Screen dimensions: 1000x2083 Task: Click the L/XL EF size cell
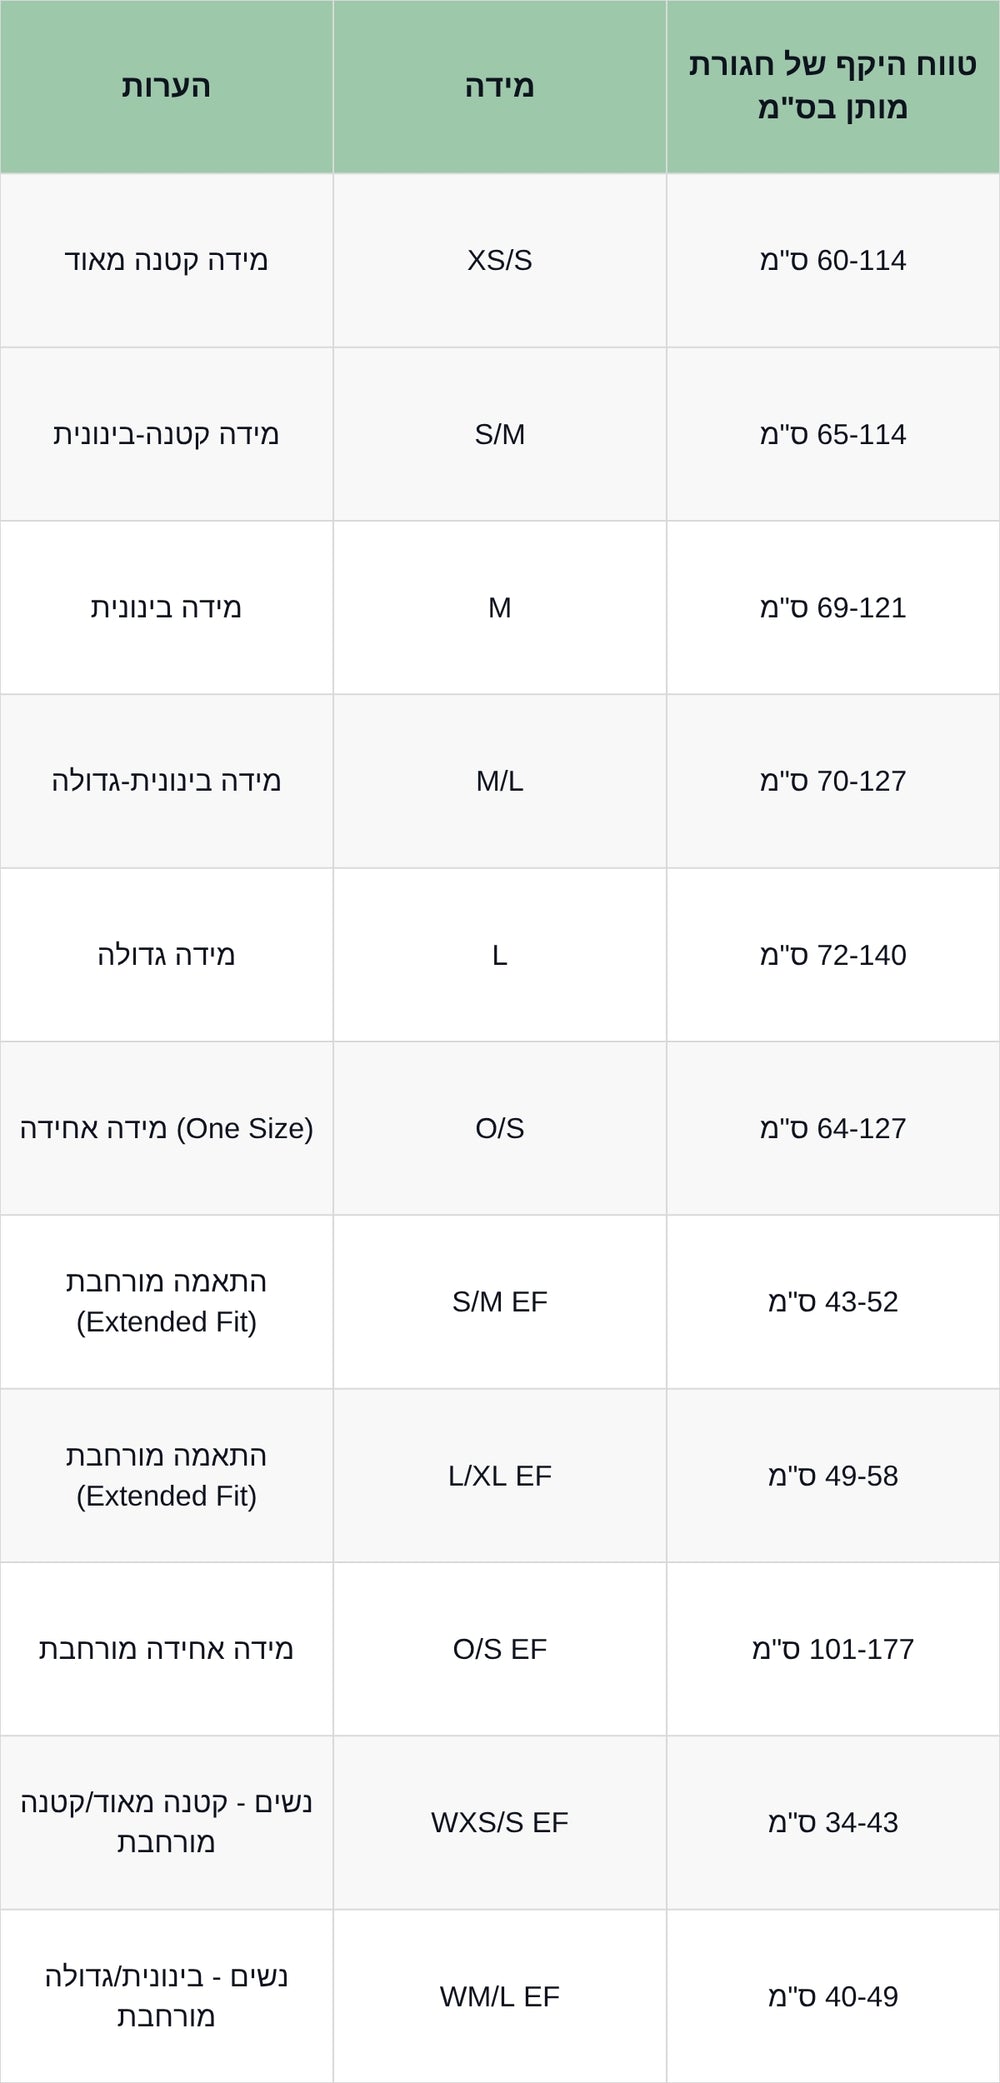pos(499,1476)
